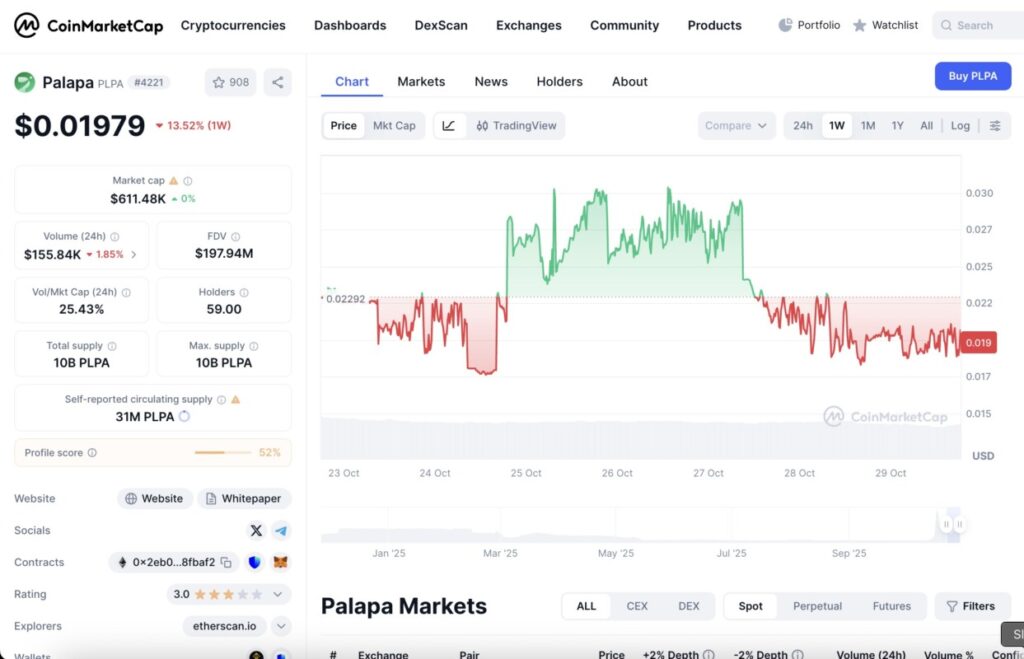Click the Search field
Viewport: 1024px width, 659px height.
click(x=975, y=25)
